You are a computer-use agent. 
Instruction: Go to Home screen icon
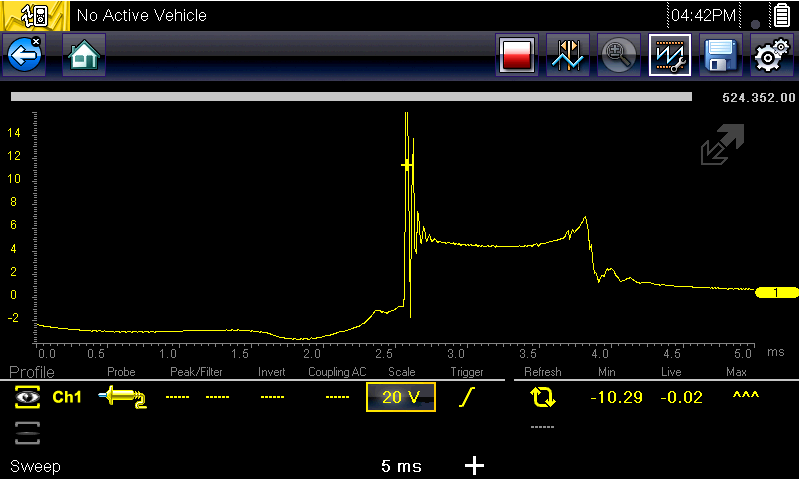pos(84,55)
